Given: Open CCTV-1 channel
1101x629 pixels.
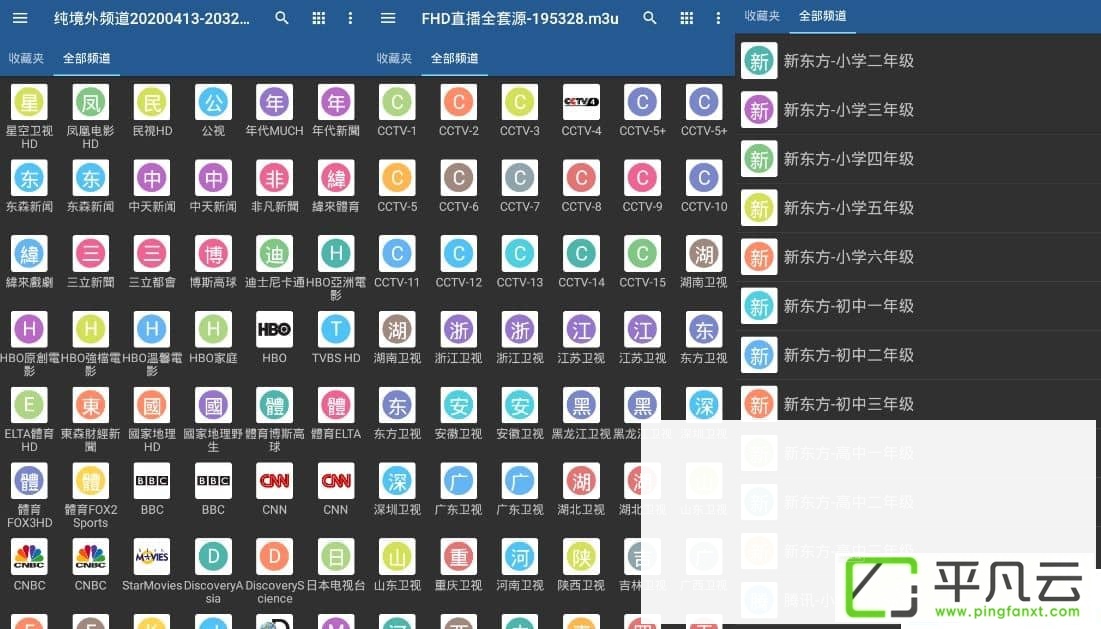Looking at the screenshot, I should (397, 110).
